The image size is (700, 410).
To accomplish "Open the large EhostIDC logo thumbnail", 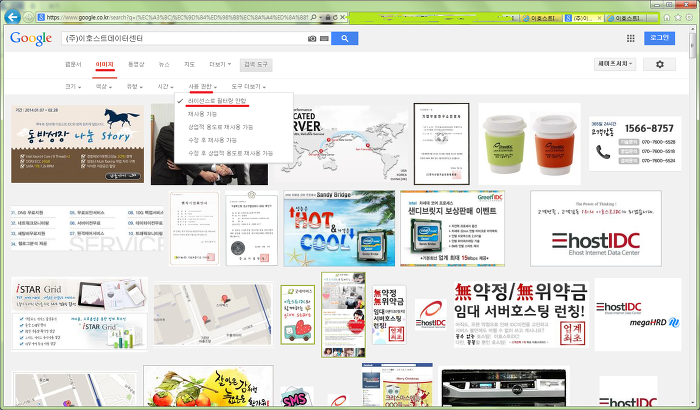I will pyautogui.click(x=596, y=229).
